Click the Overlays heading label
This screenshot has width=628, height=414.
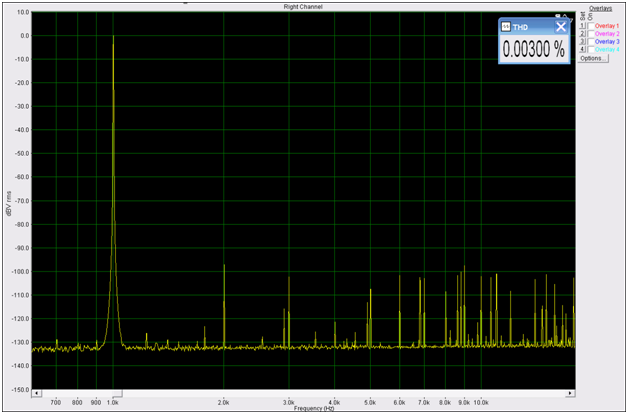[x=601, y=8]
